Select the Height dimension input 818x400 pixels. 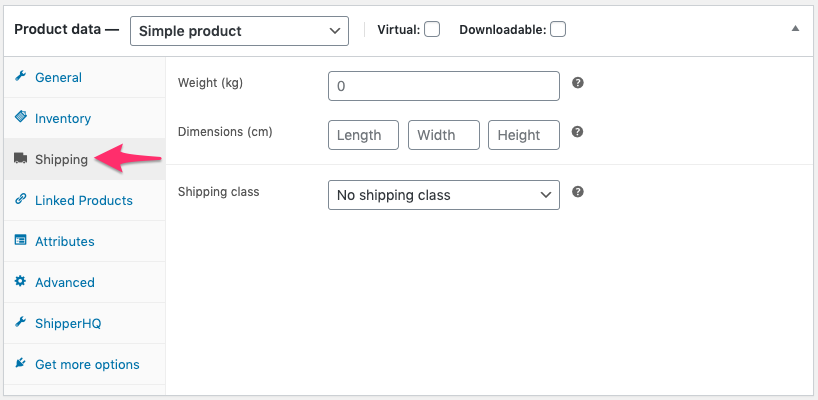click(x=523, y=135)
